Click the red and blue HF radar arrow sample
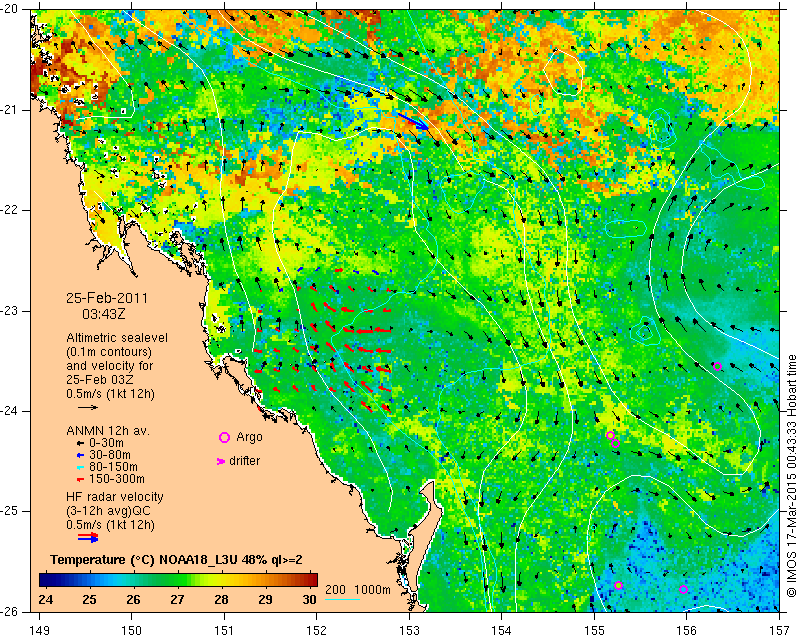800x640 pixels. (x=88, y=537)
